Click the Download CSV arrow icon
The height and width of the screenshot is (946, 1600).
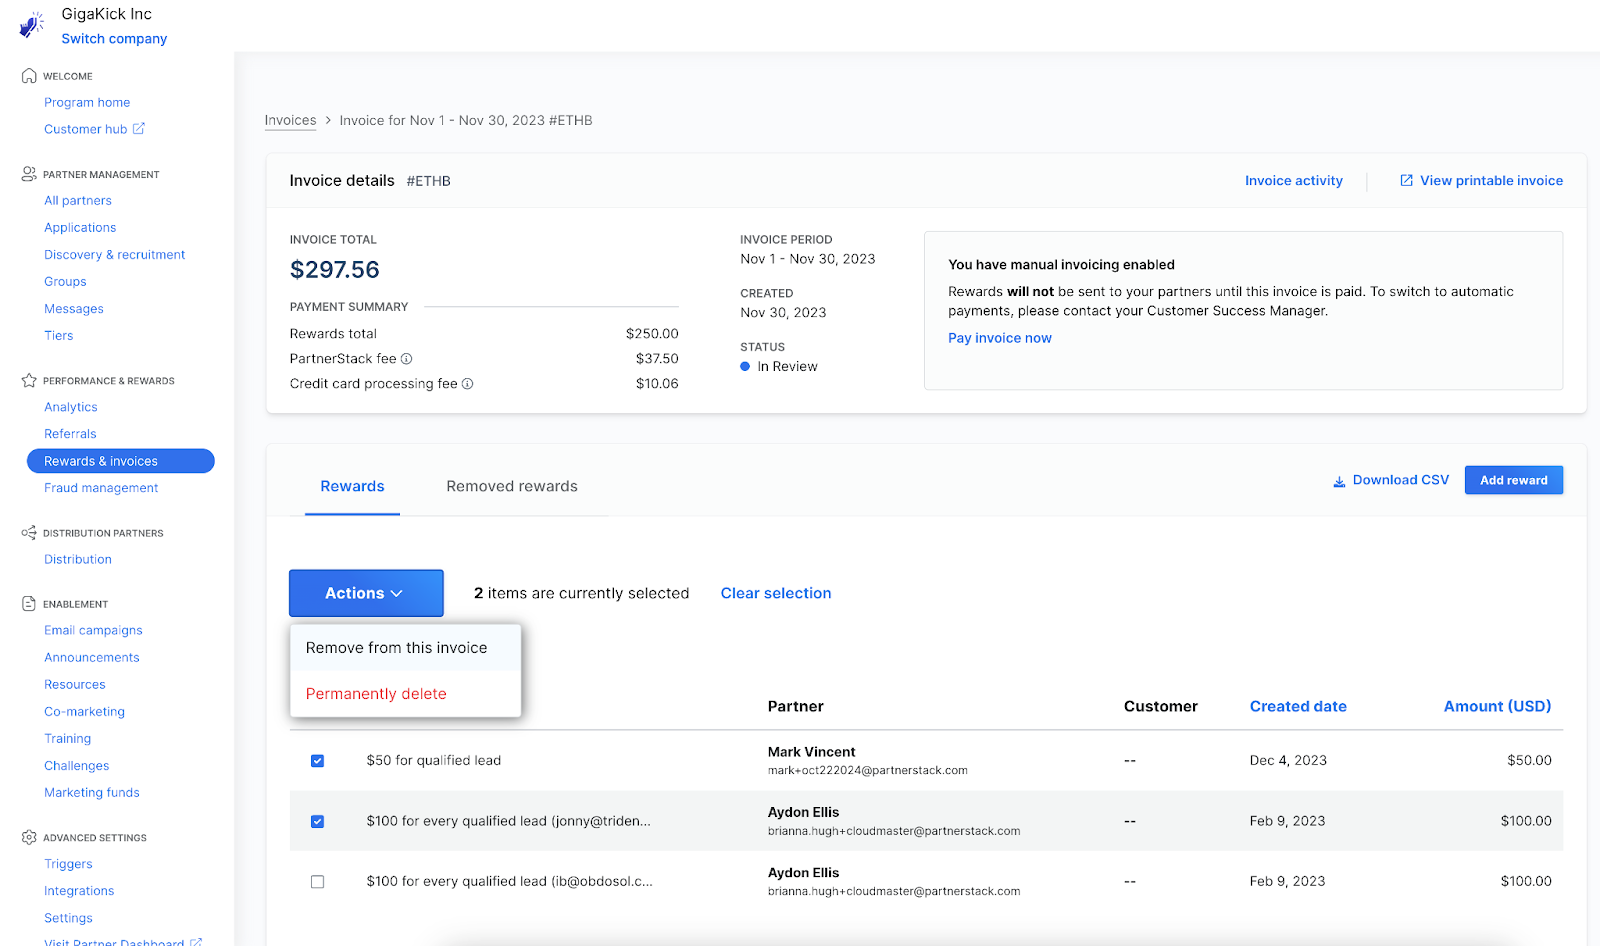[1339, 481]
